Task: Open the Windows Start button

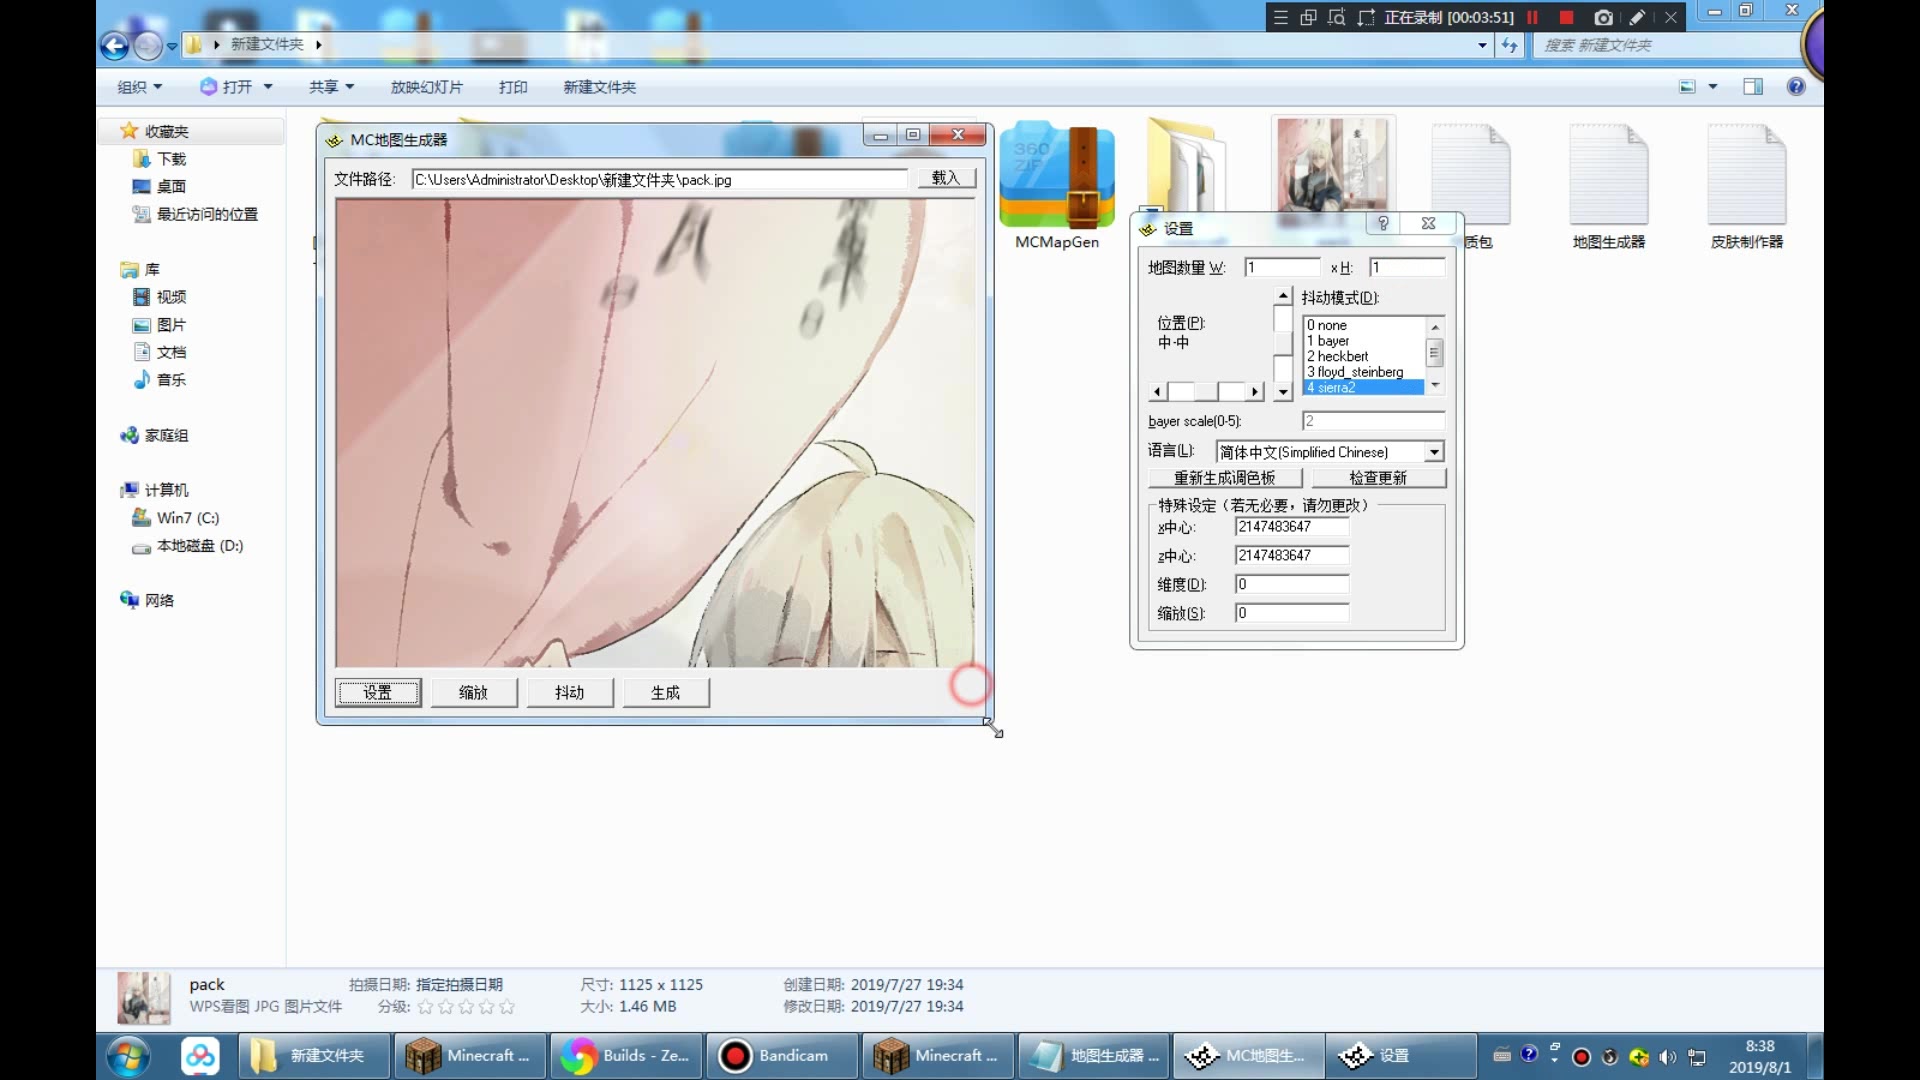Action: tap(129, 1056)
